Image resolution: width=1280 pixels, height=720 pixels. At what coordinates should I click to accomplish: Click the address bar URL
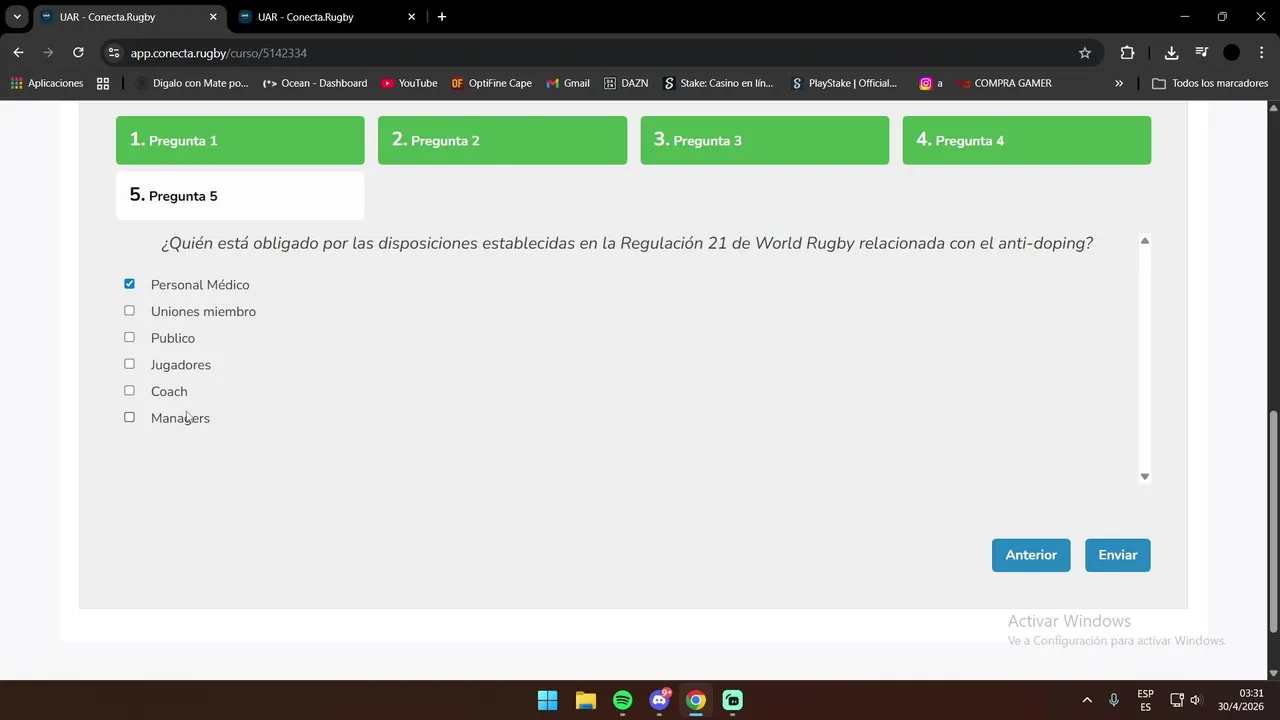(218, 53)
